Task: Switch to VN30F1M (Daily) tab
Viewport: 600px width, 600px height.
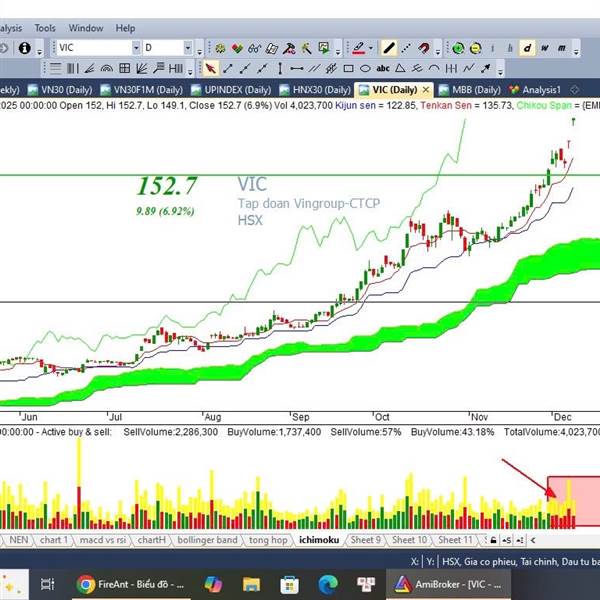Action: click(141, 90)
